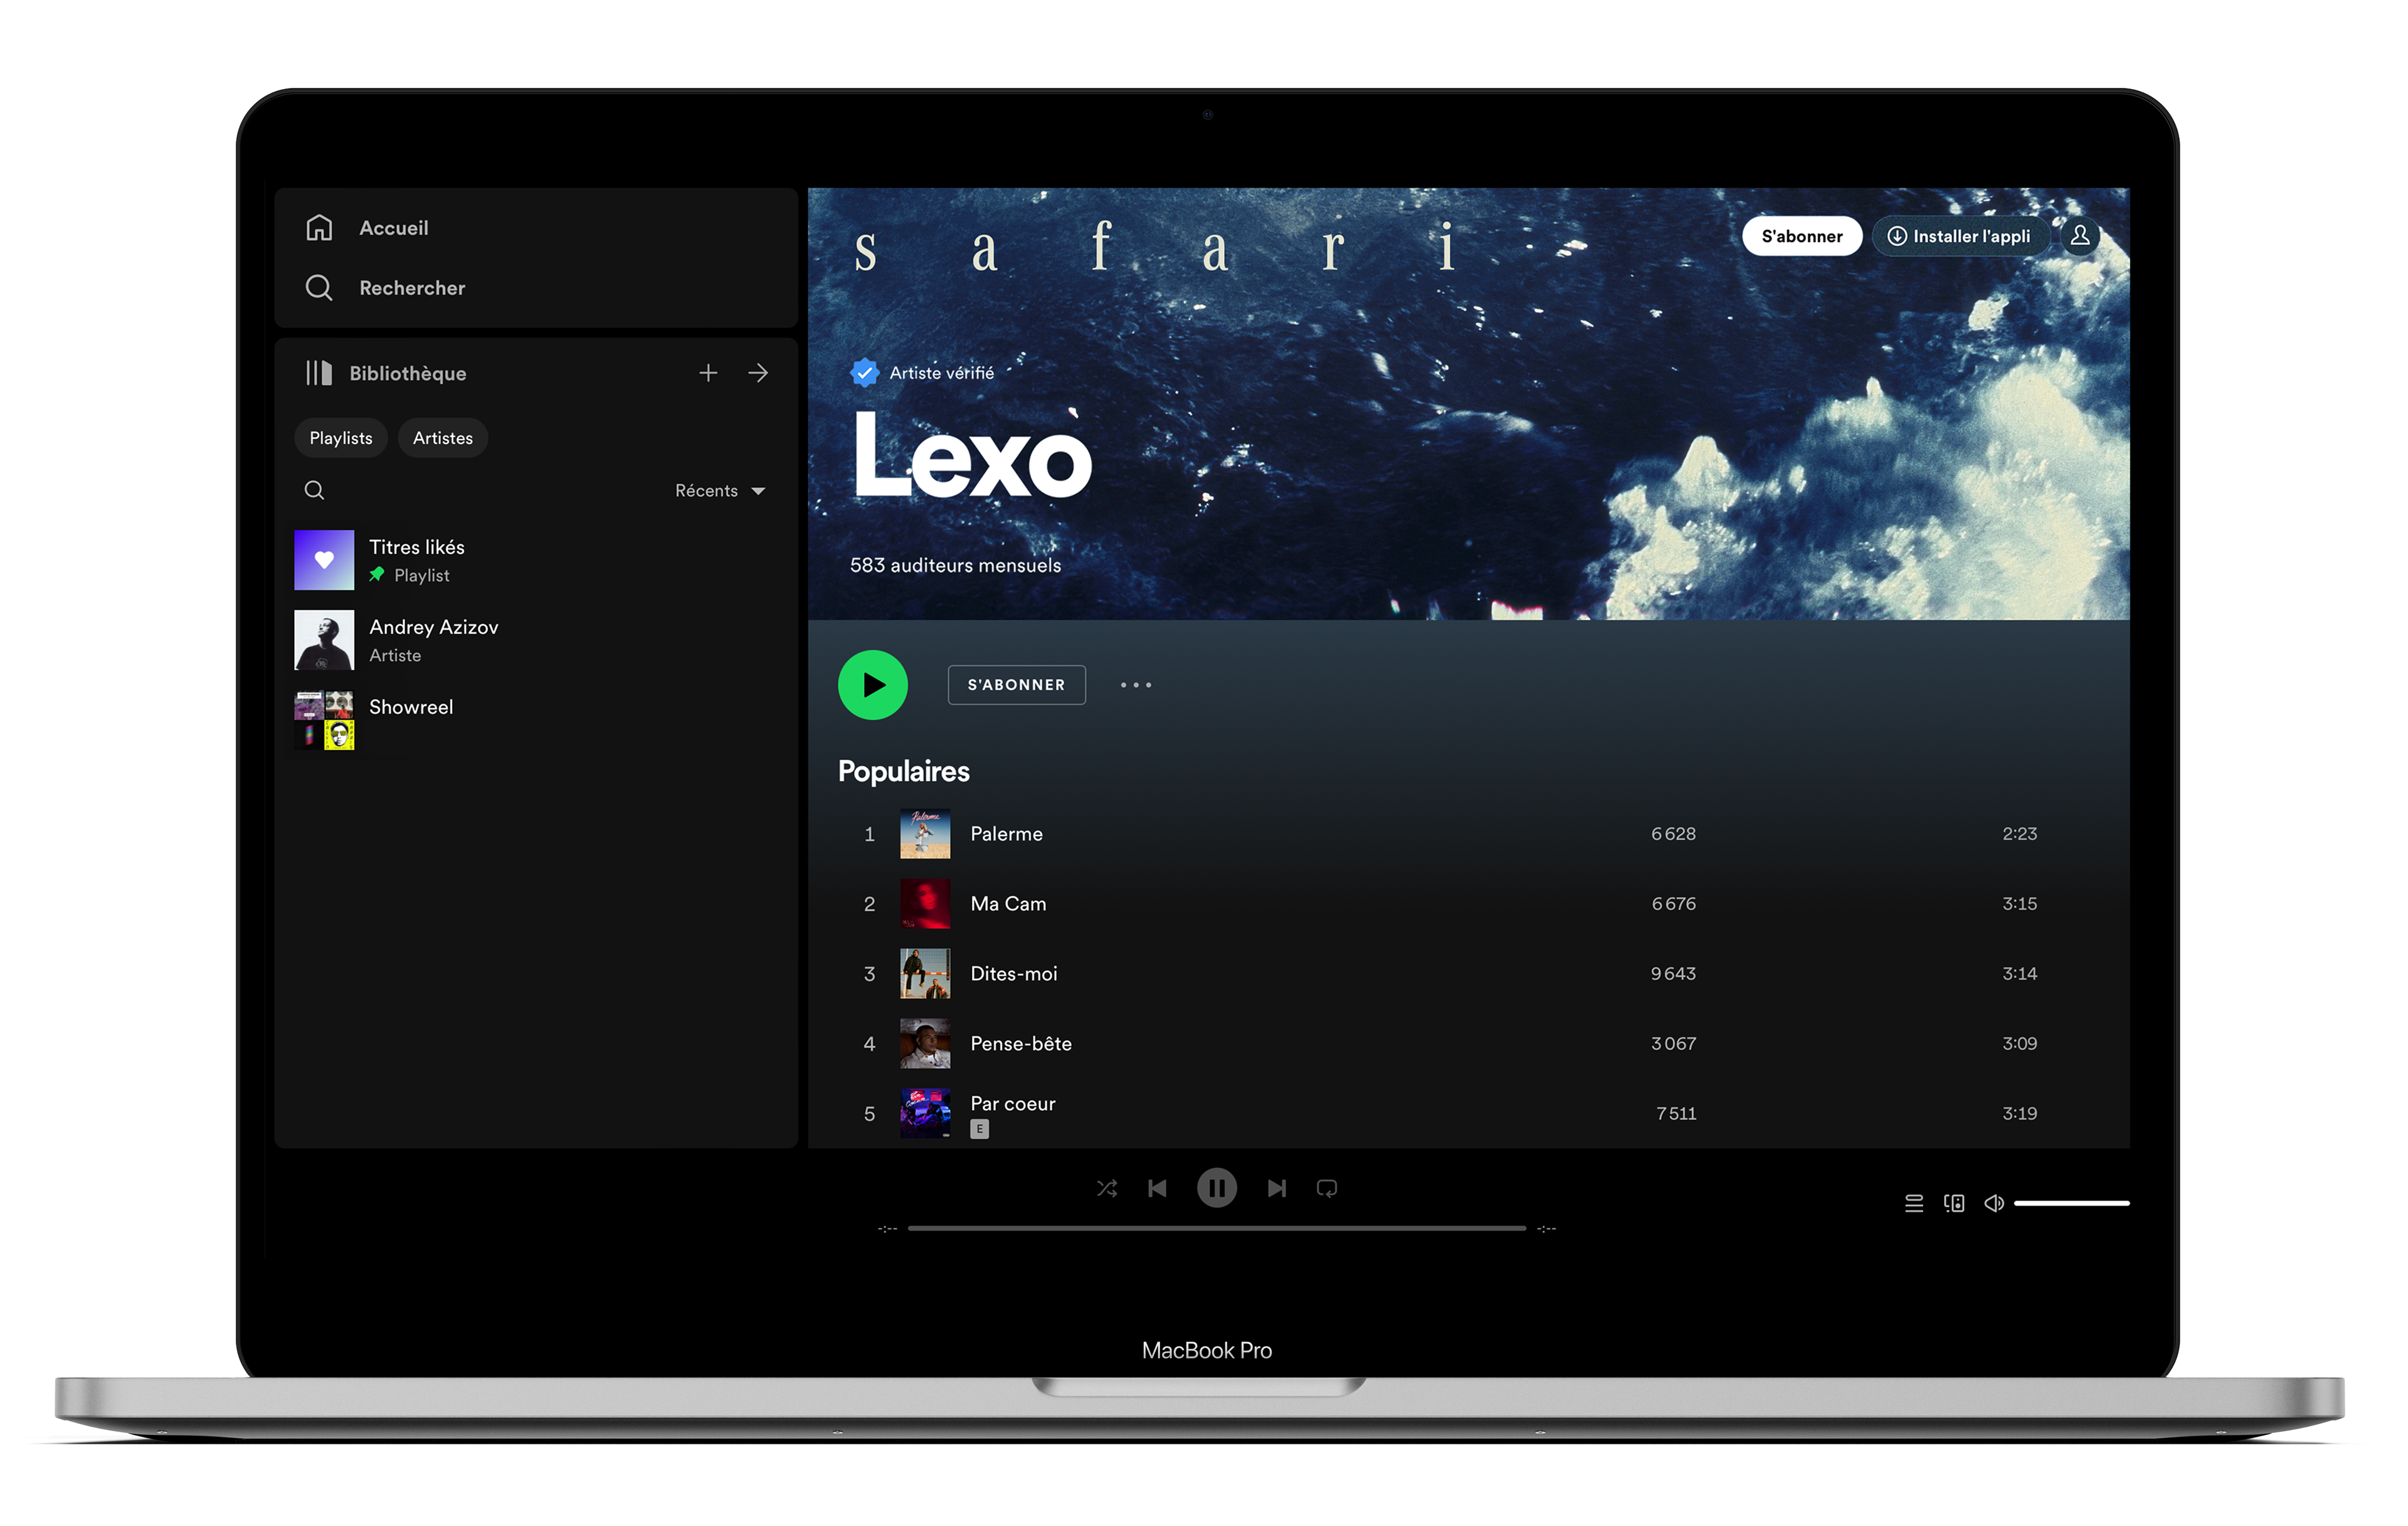Open the user profile icon
The image size is (2408, 1526).
coord(2080,236)
